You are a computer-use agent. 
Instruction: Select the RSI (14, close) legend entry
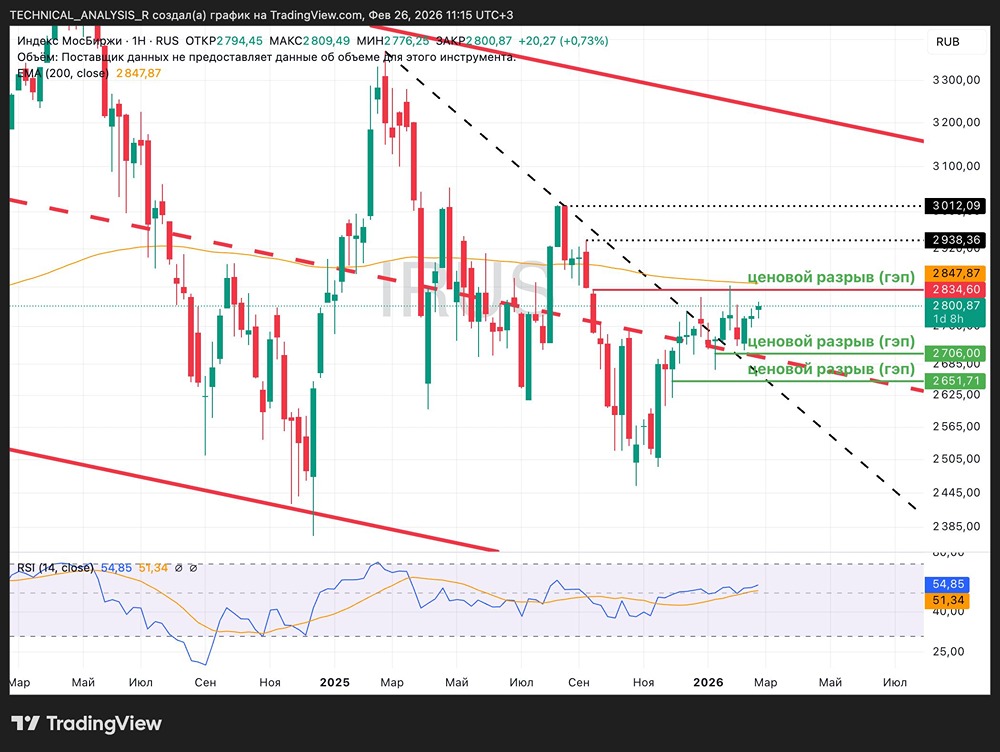coord(55,565)
